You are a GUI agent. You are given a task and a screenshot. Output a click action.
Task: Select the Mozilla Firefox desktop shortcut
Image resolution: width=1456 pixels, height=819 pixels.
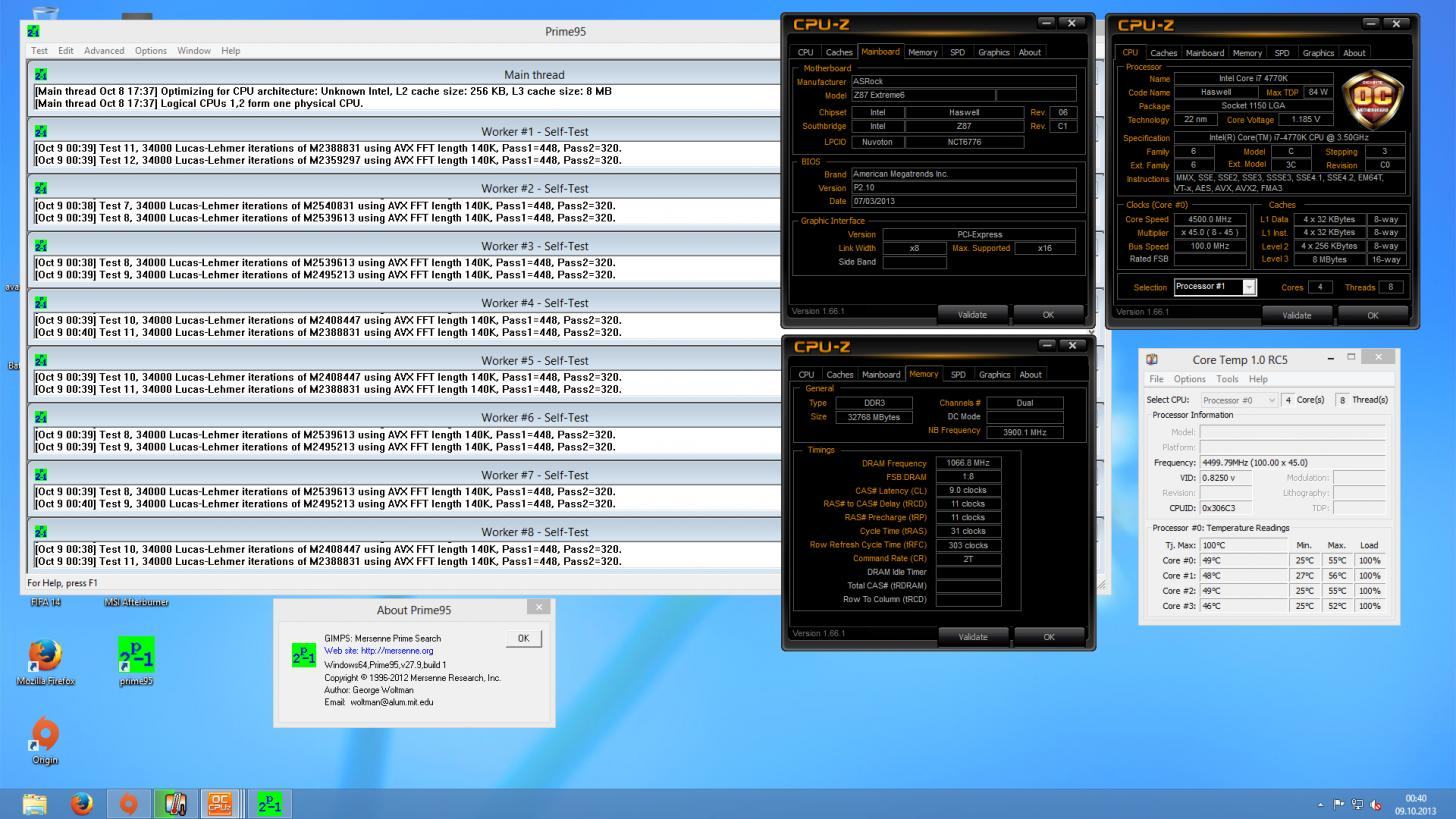45,662
